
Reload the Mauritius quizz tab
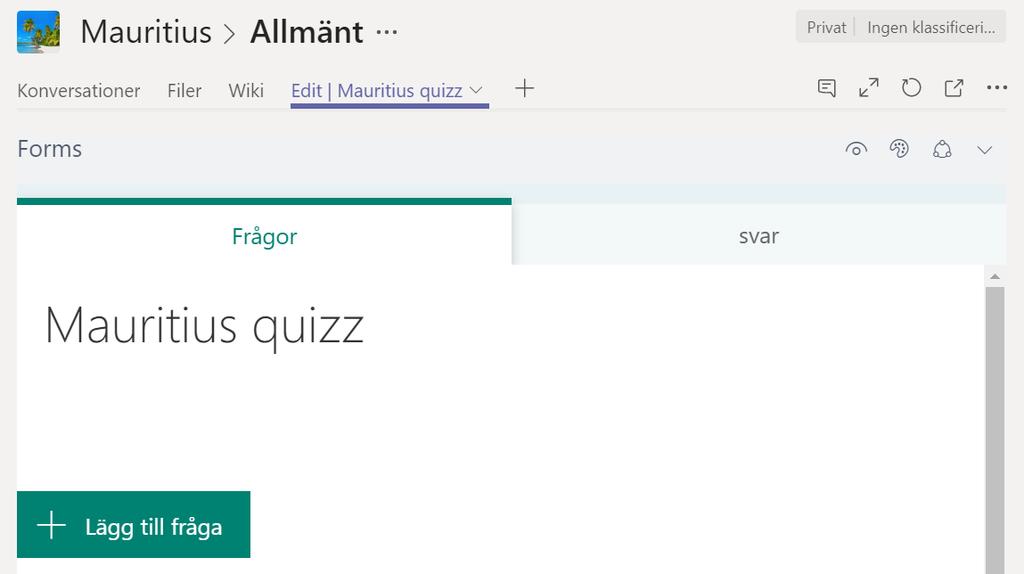pos(911,88)
